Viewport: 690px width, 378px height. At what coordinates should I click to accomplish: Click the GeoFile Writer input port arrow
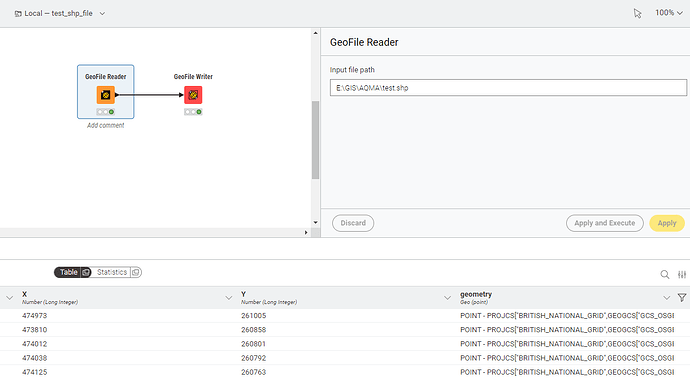coord(181,95)
